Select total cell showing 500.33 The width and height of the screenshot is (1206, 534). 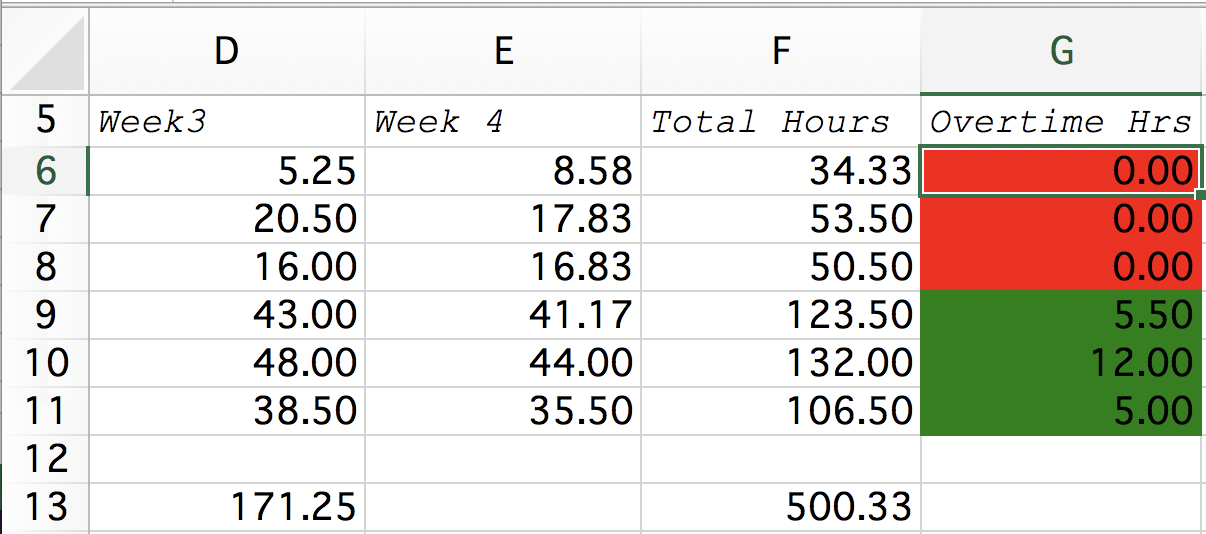click(781, 507)
